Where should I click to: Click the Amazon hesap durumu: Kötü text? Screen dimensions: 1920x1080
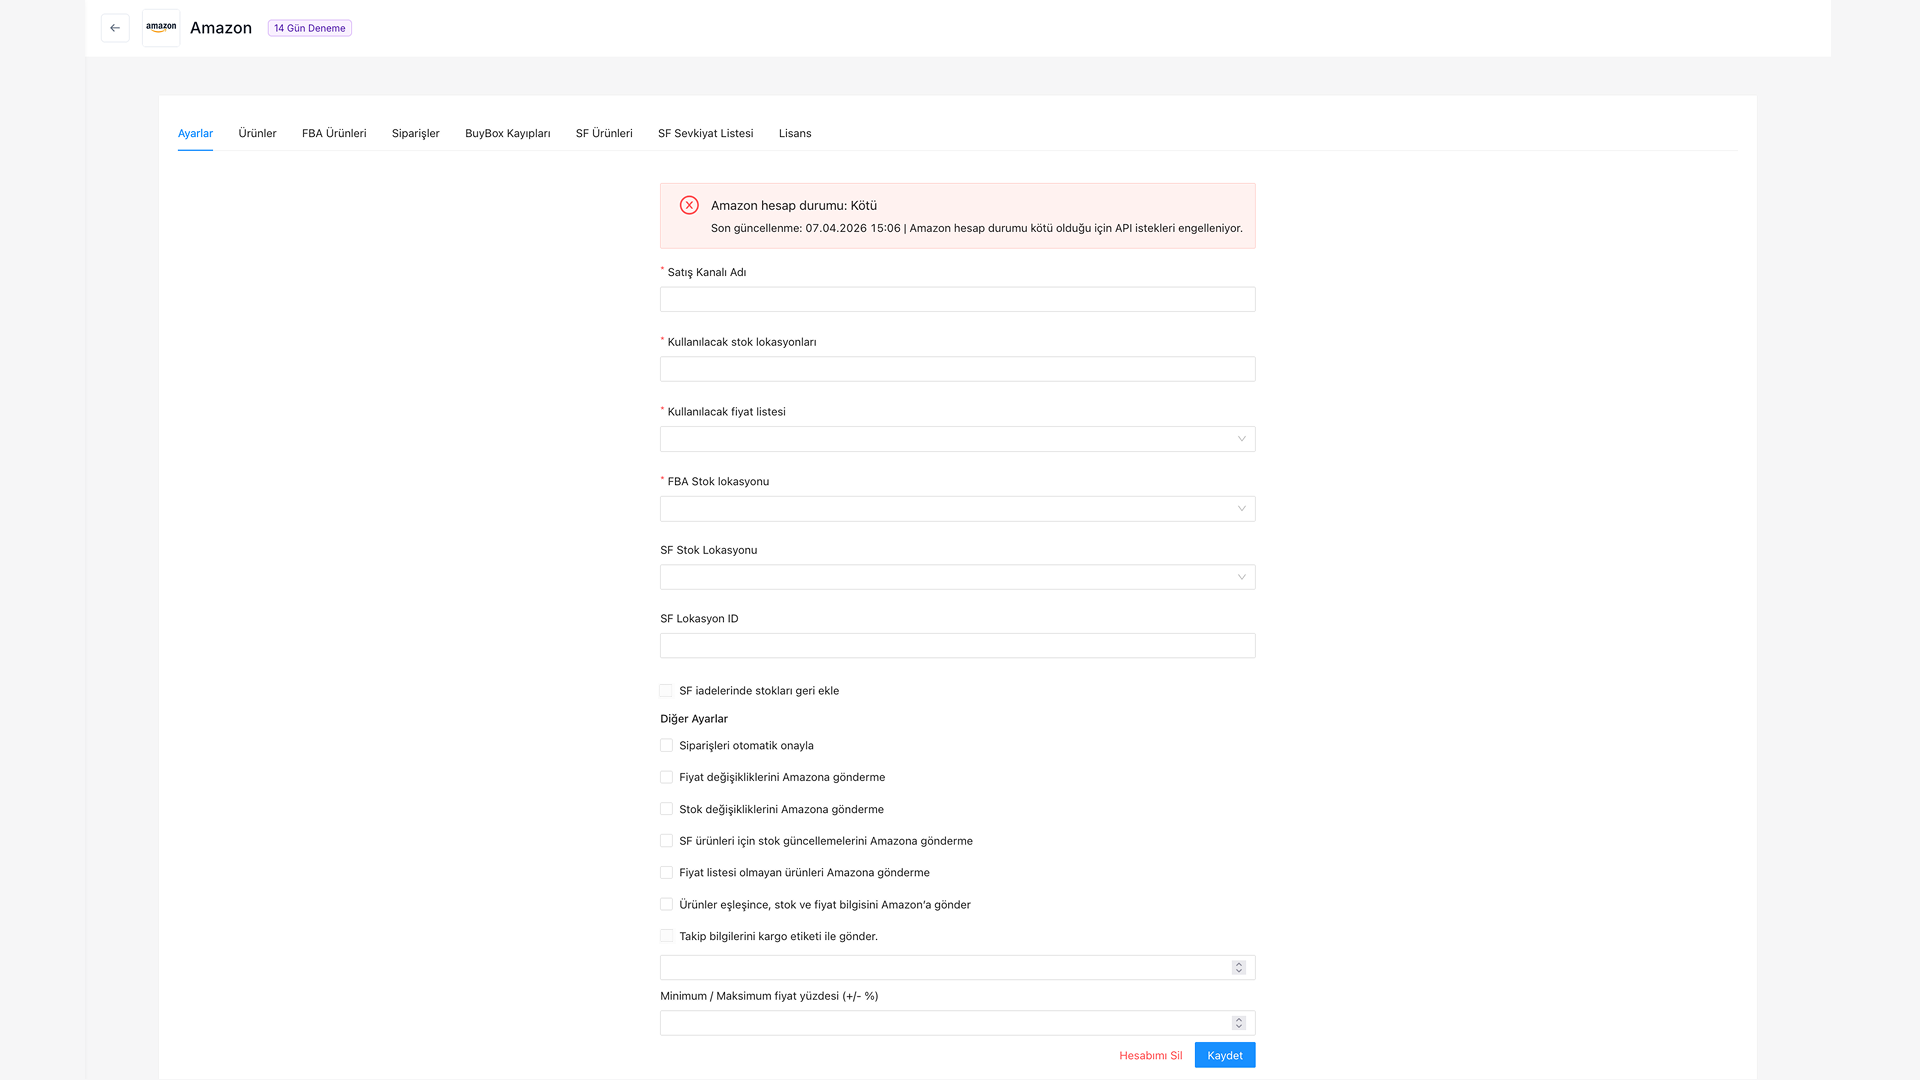(794, 205)
